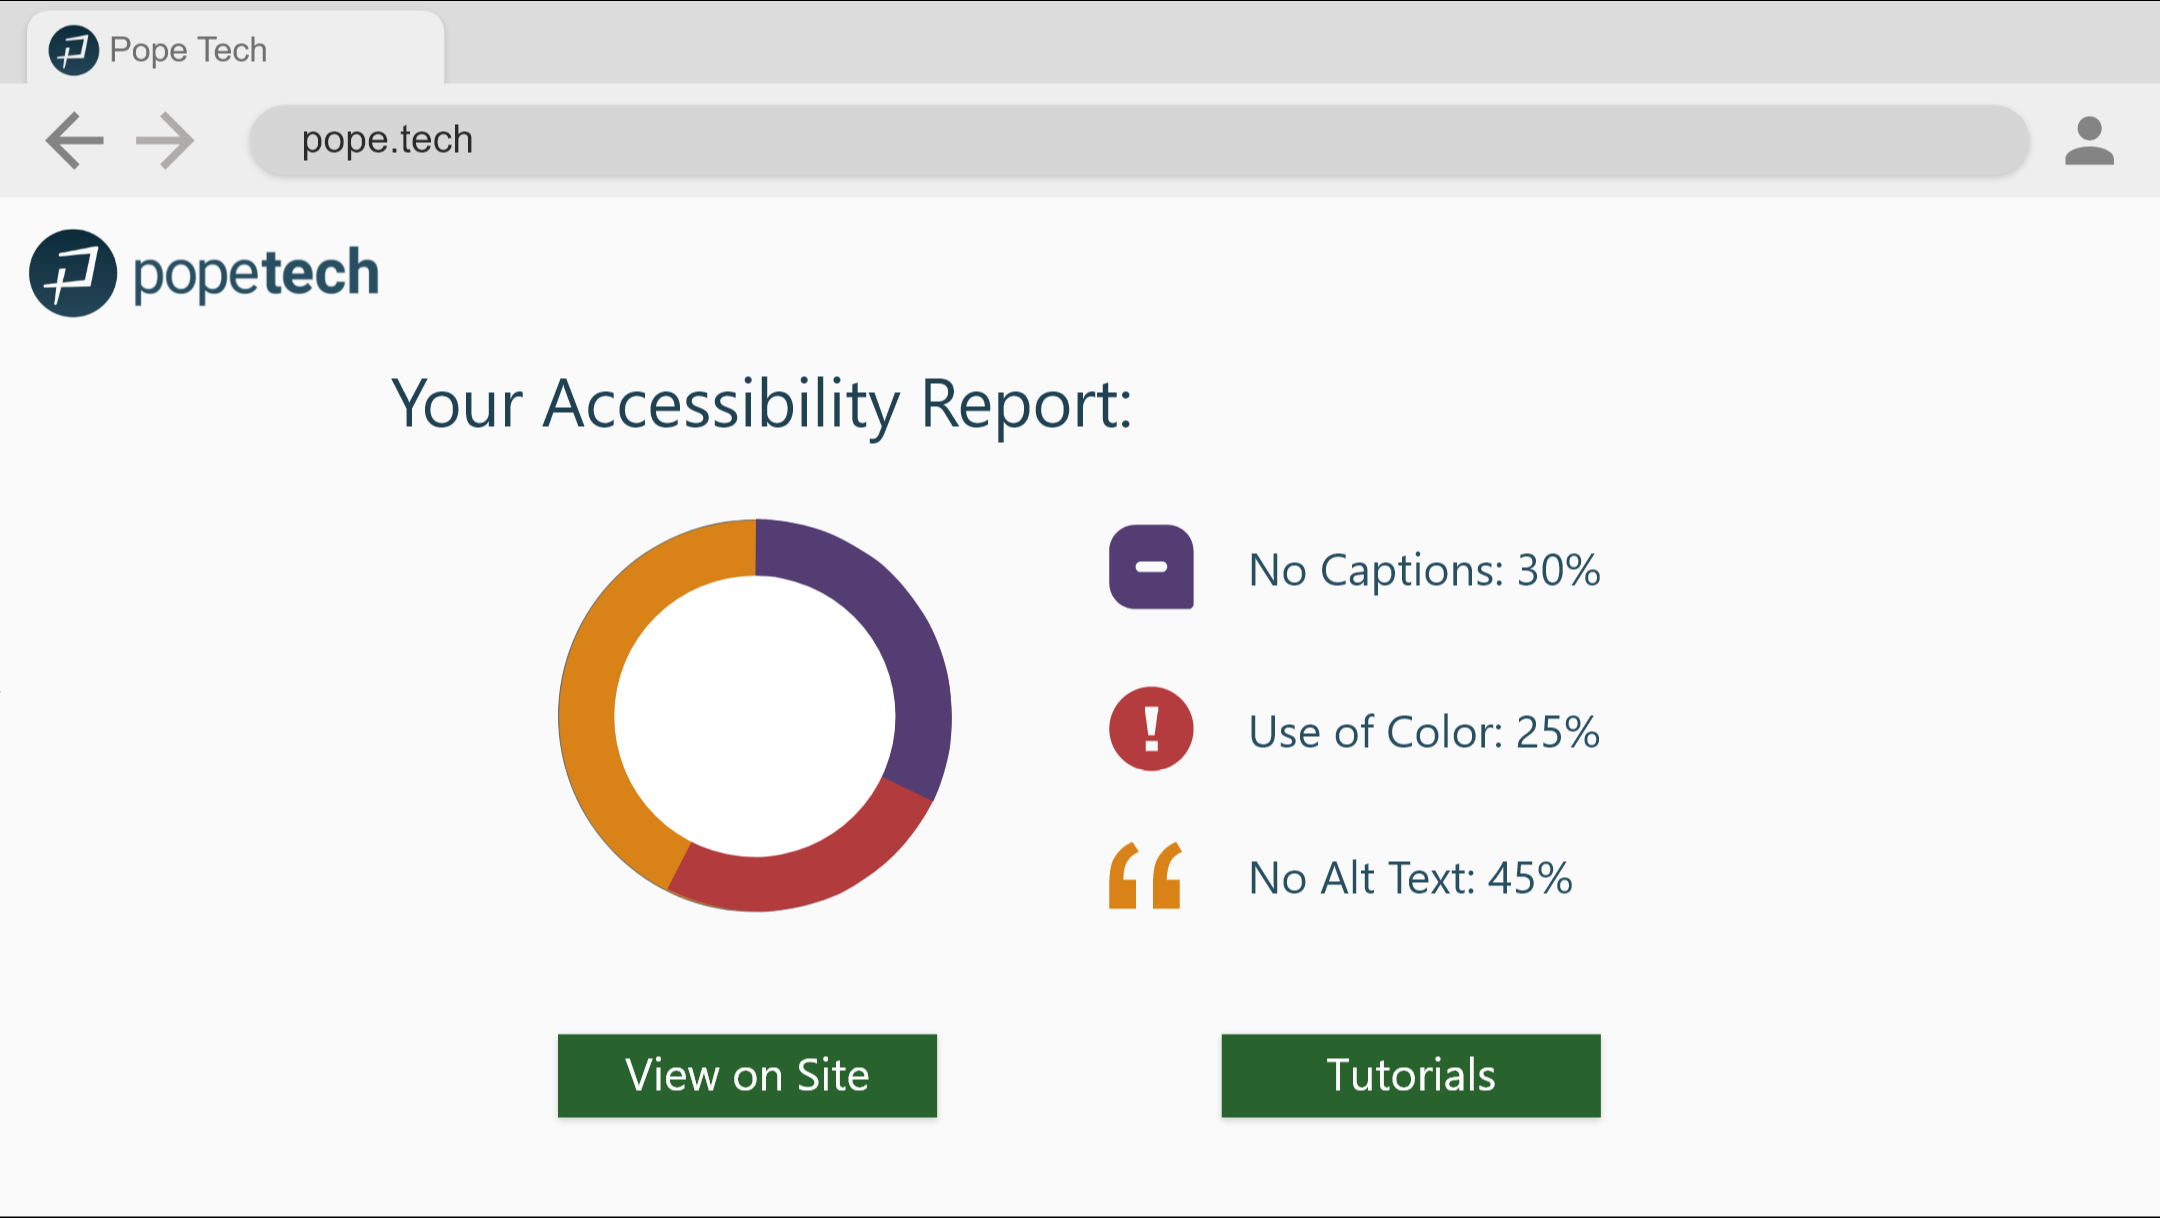2160x1218 pixels.
Task: Click the Use of Color: 25% label
Action: click(x=1424, y=732)
